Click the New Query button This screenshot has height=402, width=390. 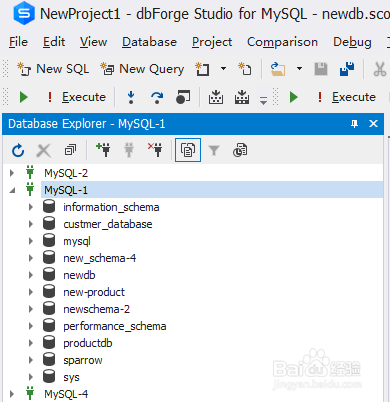(x=142, y=69)
